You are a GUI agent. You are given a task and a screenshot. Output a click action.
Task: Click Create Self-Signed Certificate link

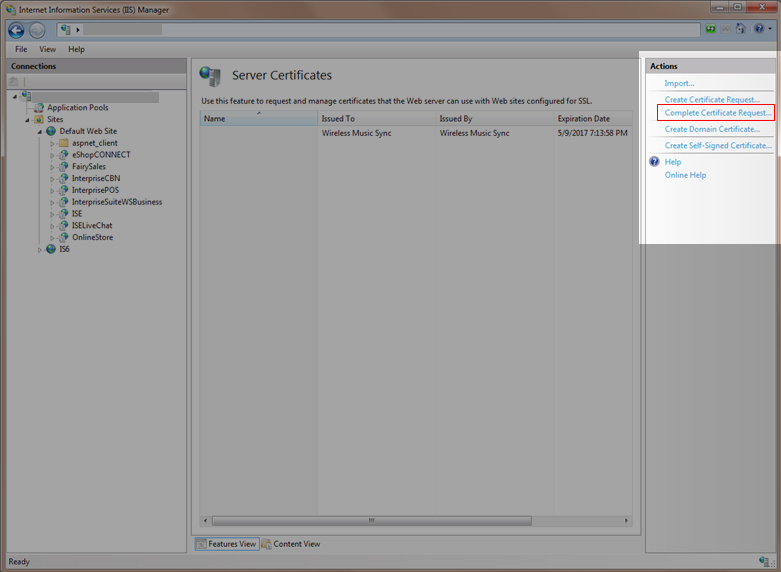tap(718, 146)
